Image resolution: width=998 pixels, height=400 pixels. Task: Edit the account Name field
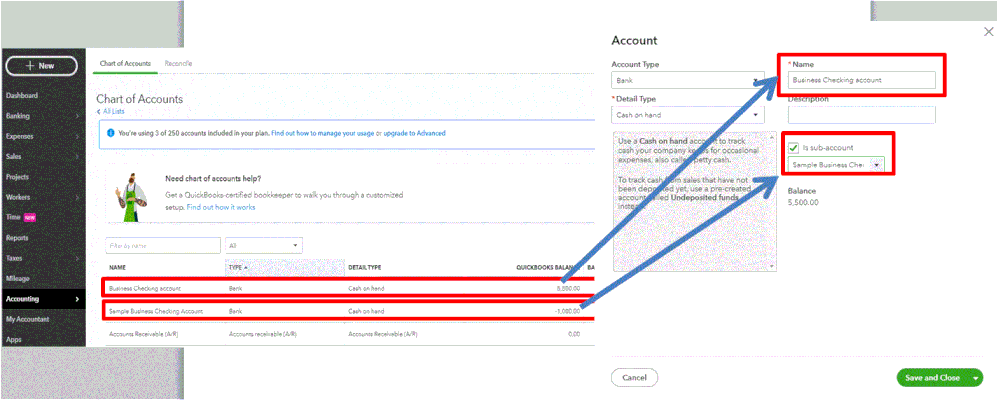[x=862, y=80]
